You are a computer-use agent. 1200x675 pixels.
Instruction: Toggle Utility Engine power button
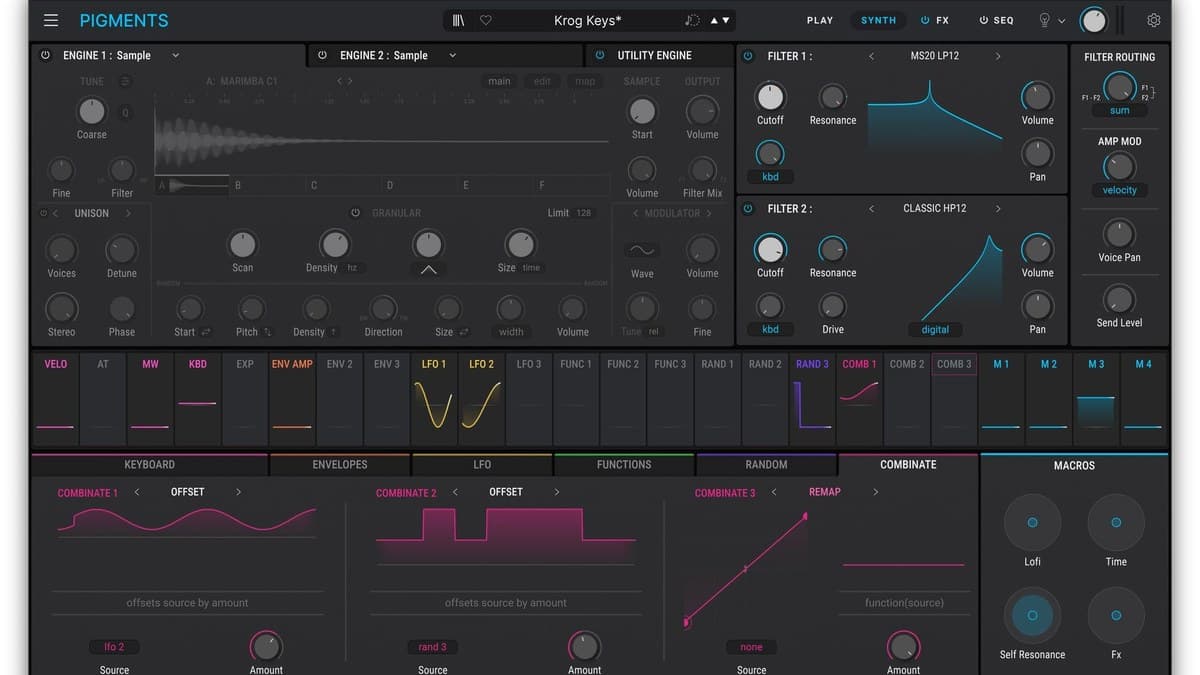click(x=600, y=55)
